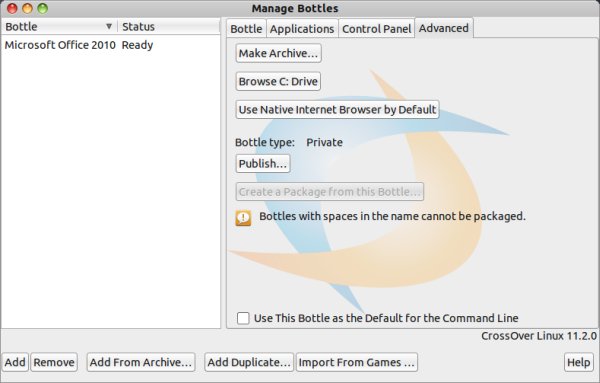The image size is (600, 383).
Task: Select the Advanced tab
Action: tap(444, 28)
